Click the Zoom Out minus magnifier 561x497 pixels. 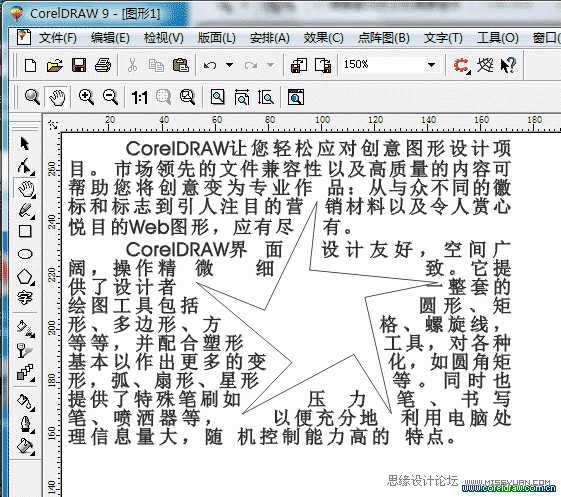[x=110, y=97]
